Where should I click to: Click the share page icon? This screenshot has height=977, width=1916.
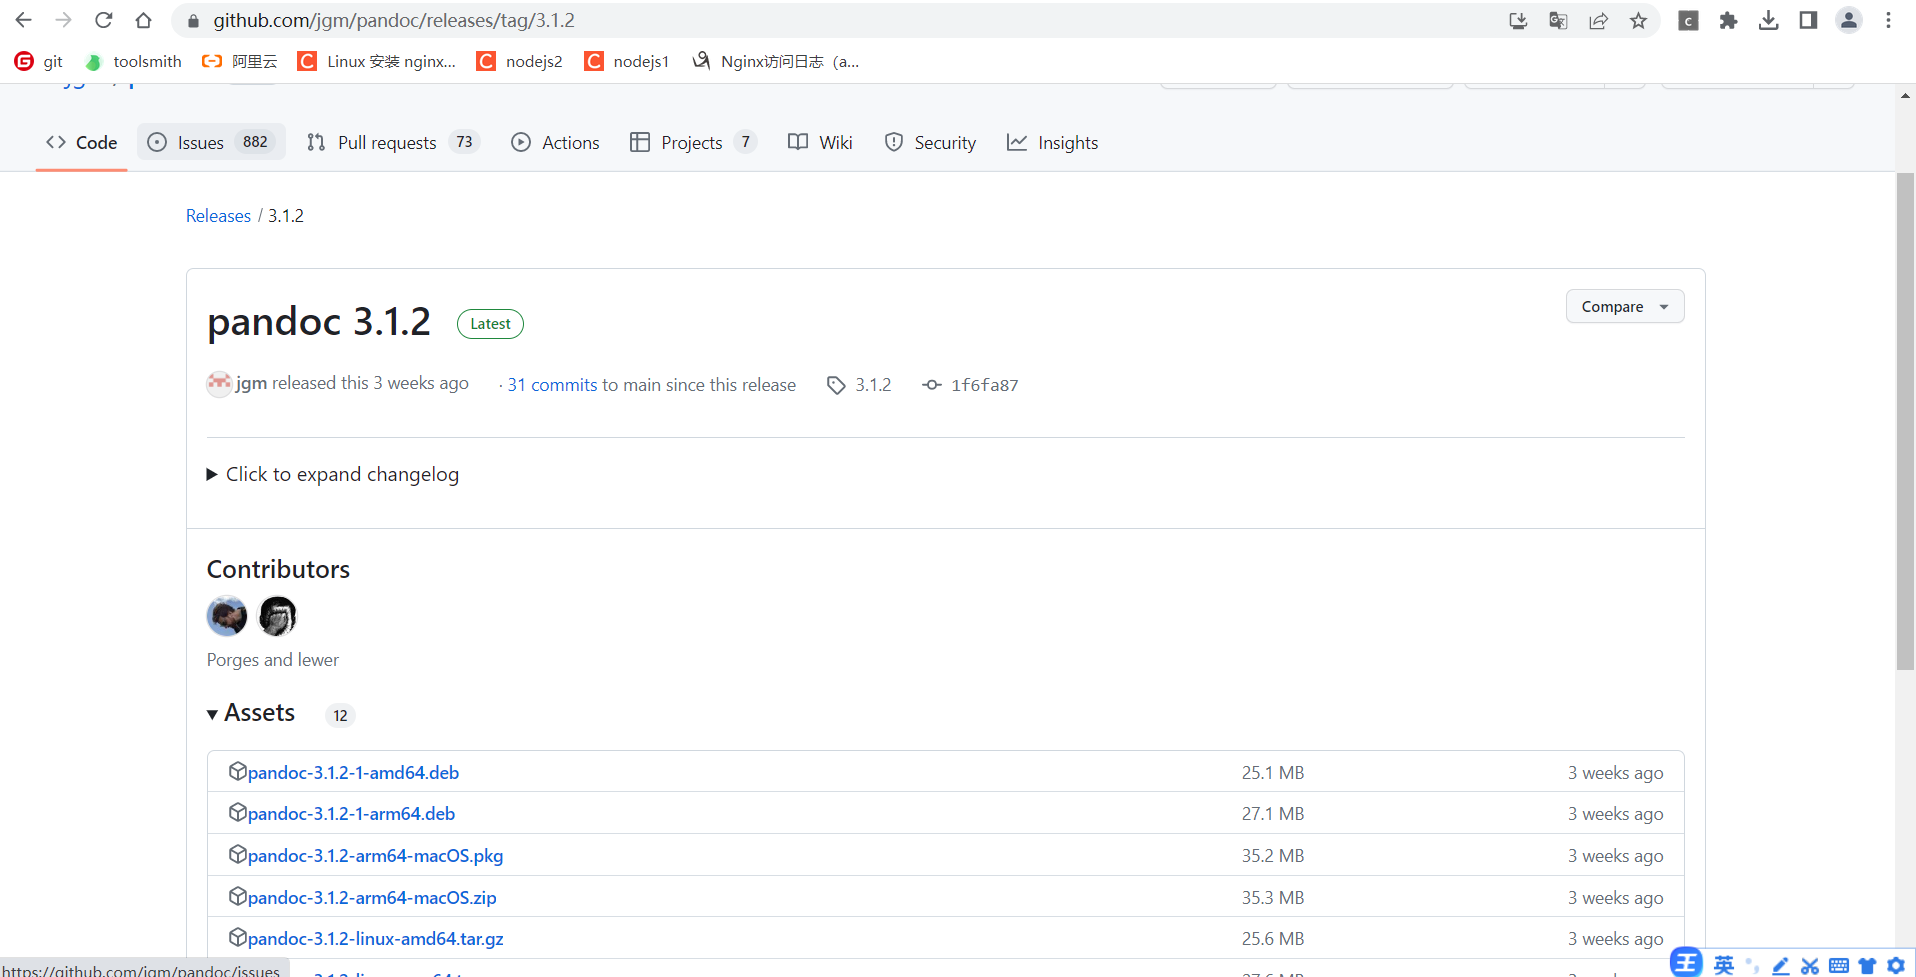tap(1598, 20)
